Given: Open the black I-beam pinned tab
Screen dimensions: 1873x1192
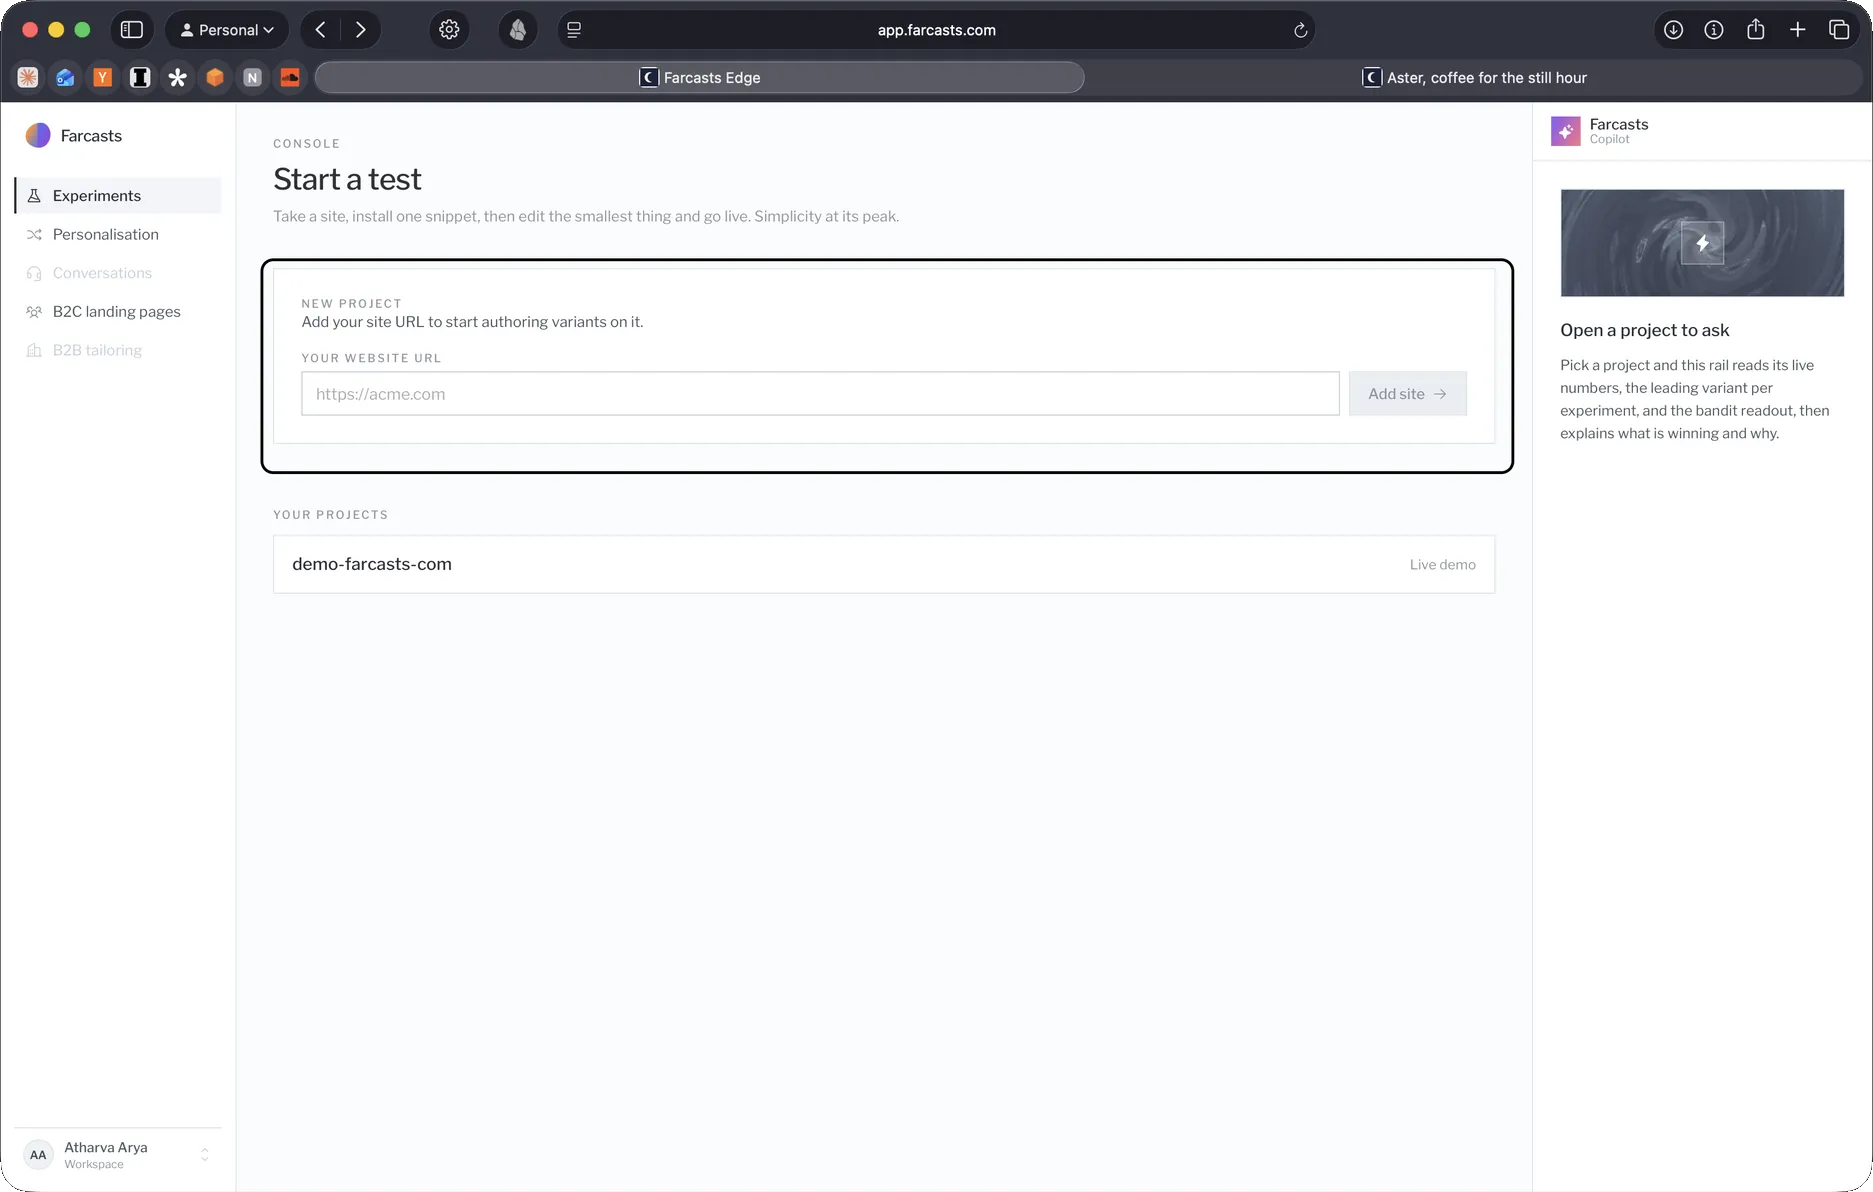Looking at the screenshot, I should coord(140,78).
